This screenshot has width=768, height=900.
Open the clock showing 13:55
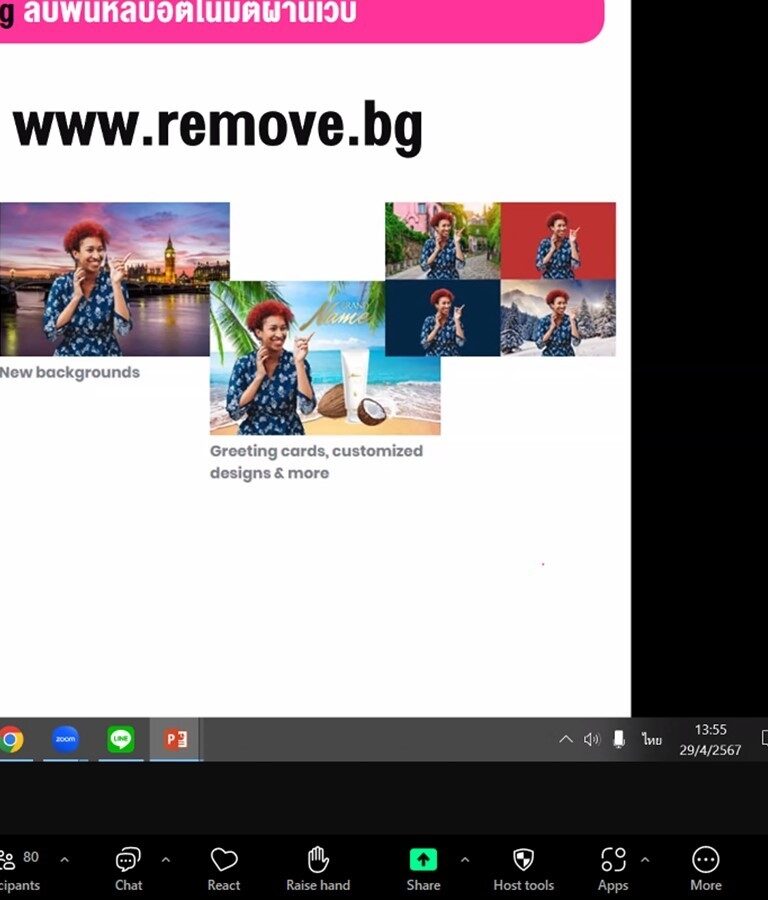click(x=711, y=730)
